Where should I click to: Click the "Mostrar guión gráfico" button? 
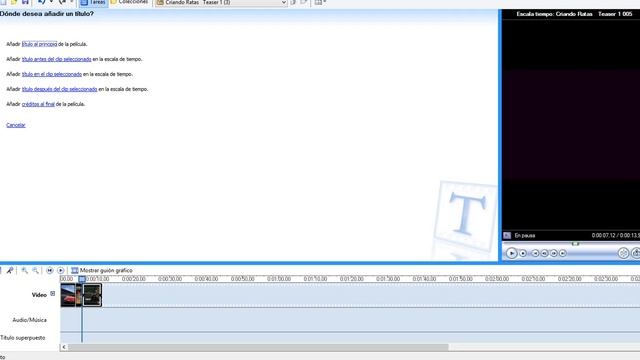102,270
